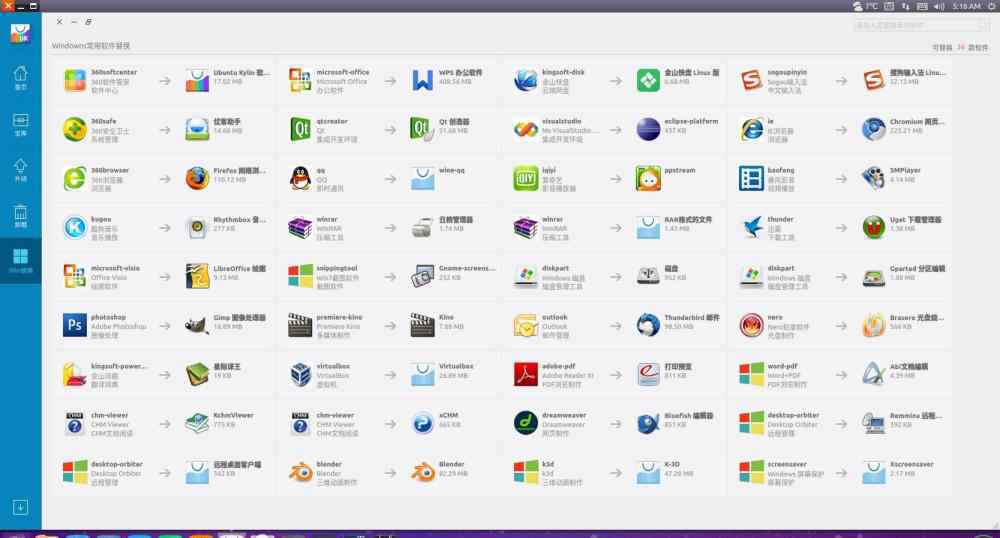The width and height of the screenshot is (1000, 538).
Task: Click the baofeng player icon
Action: click(x=751, y=178)
